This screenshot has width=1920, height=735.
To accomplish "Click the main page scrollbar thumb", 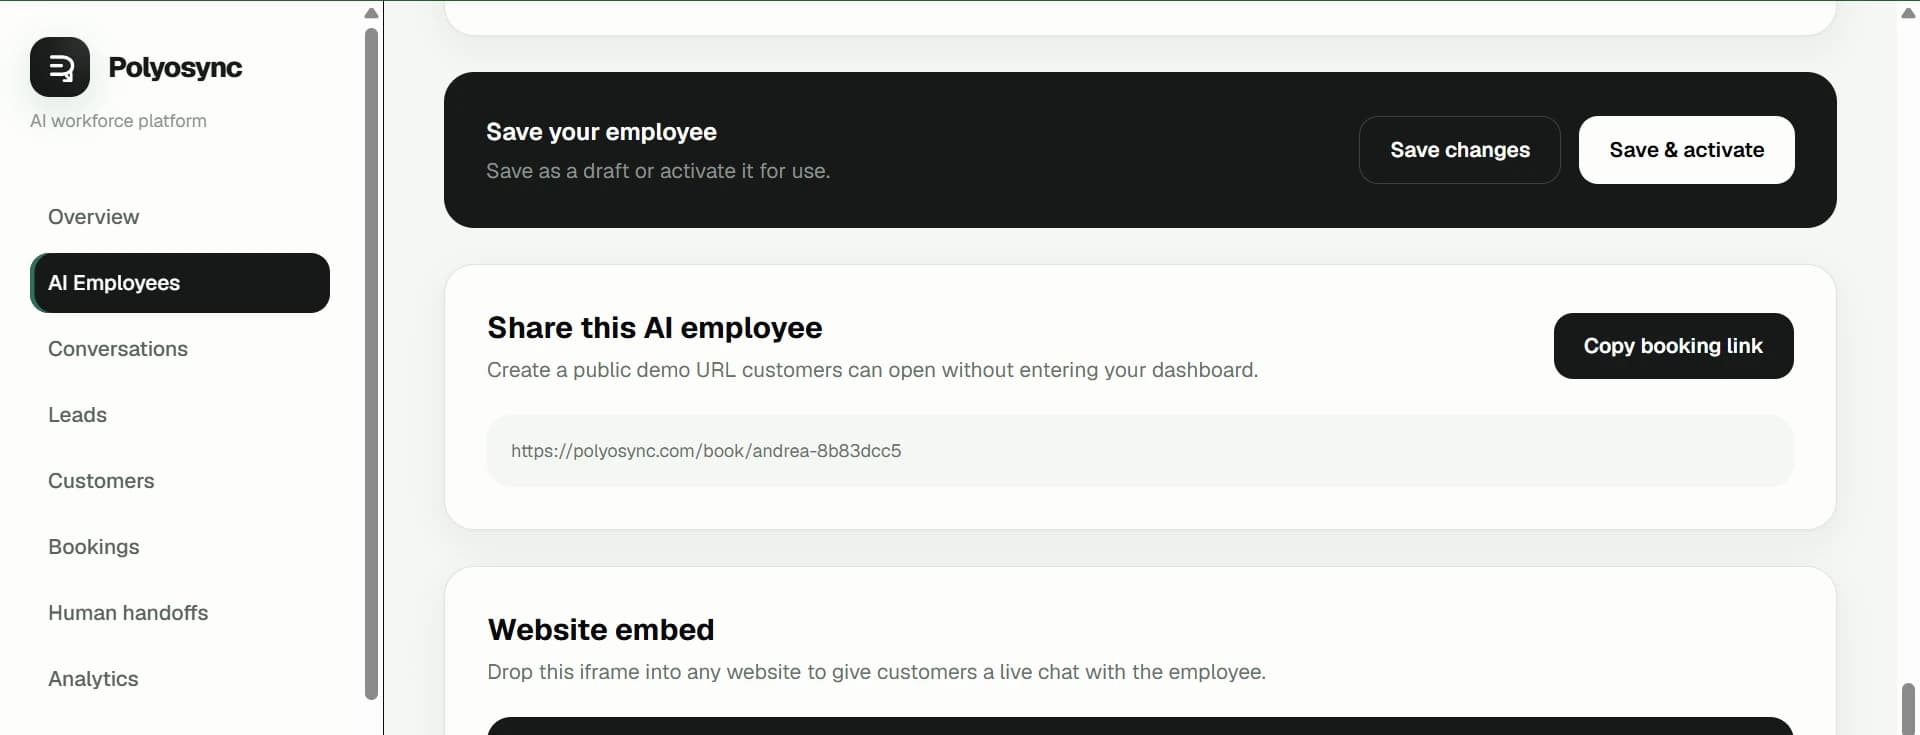I will [x=1908, y=708].
